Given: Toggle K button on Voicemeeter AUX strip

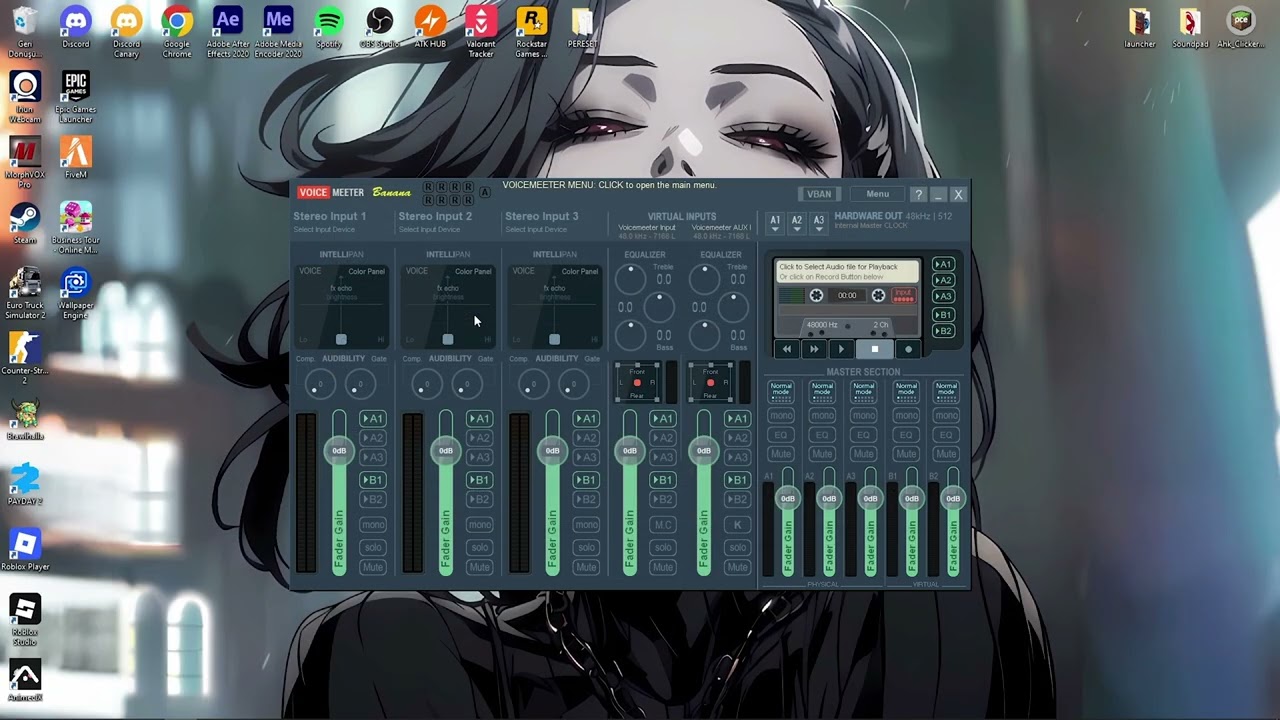Looking at the screenshot, I should (x=737, y=524).
